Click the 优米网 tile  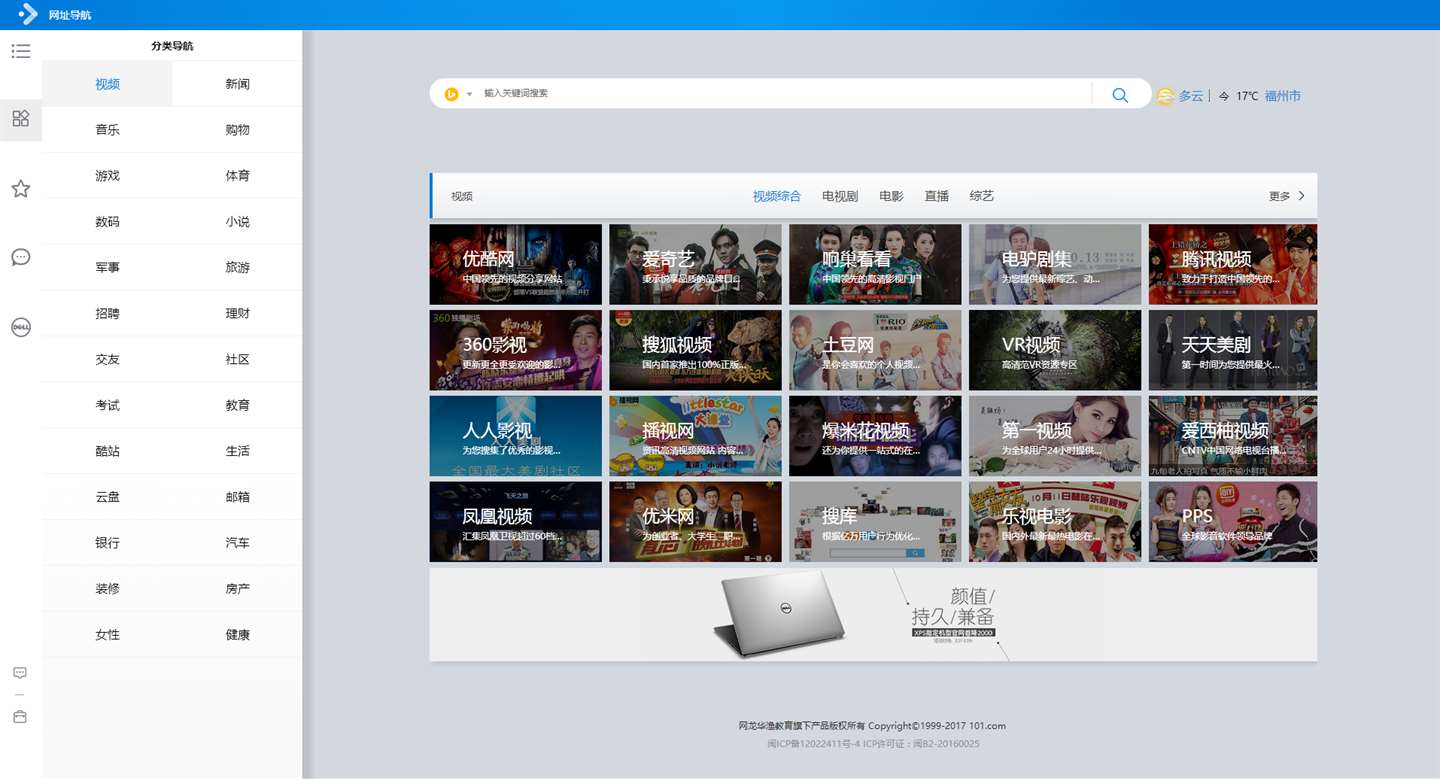click(695, 522)
